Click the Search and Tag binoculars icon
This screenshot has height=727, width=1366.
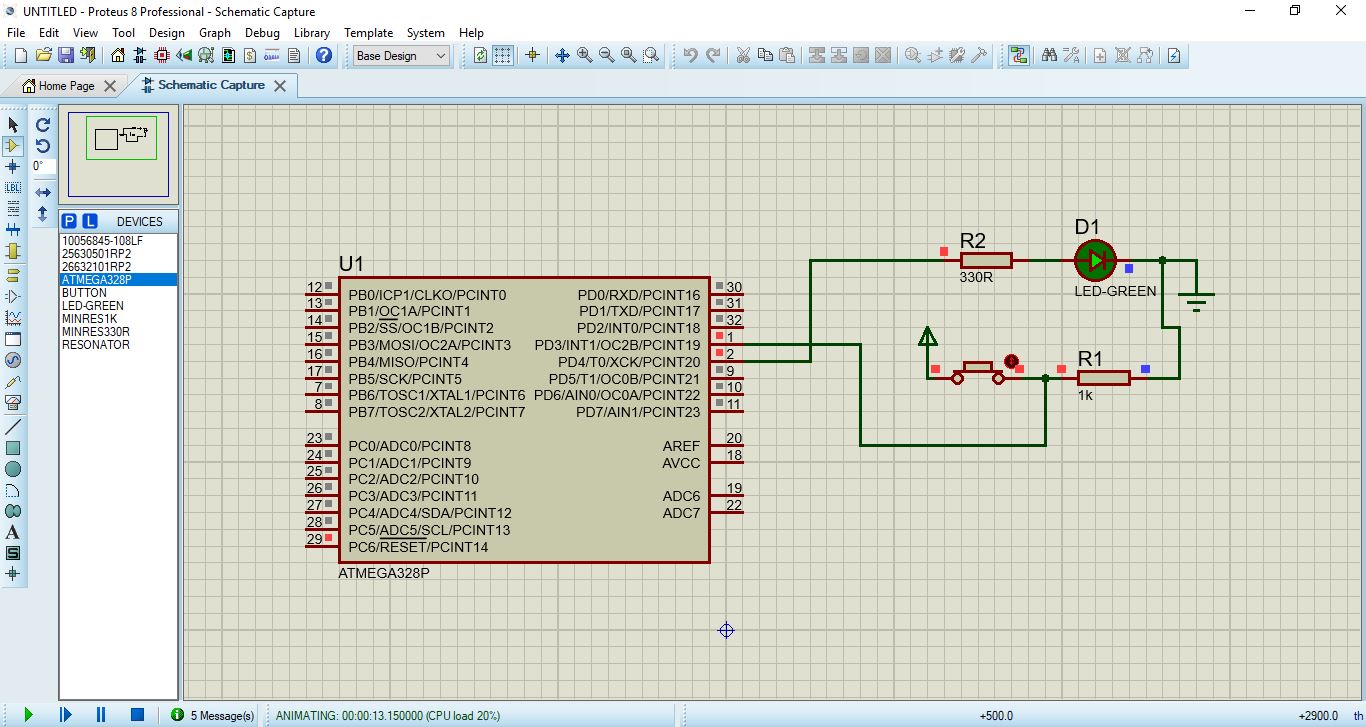(x=1049, y=56)
